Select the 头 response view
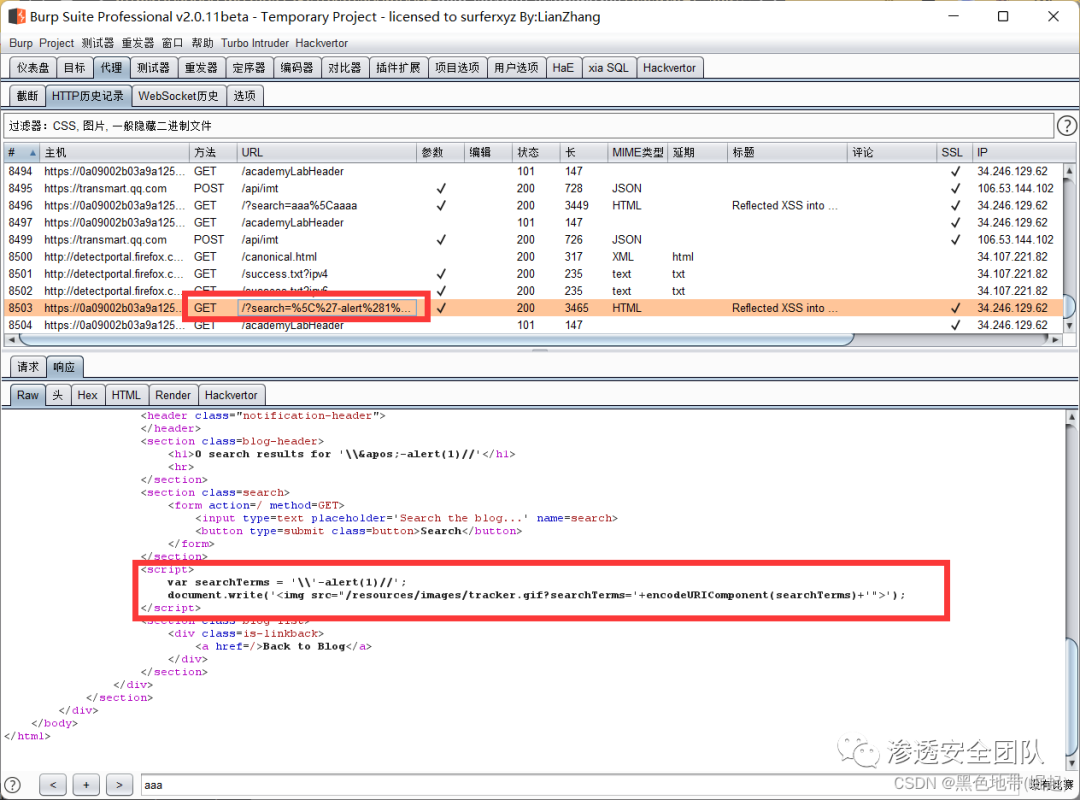This screenshot has width=1080, height=800. (x=58, y=395)
